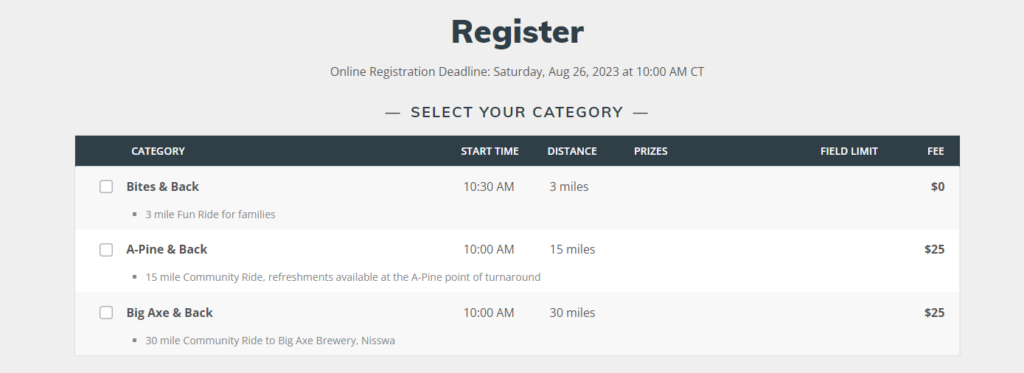Check the Bites & Back category checkbox
This screenshot has width=1024, height=373.
tap(106, 187)
